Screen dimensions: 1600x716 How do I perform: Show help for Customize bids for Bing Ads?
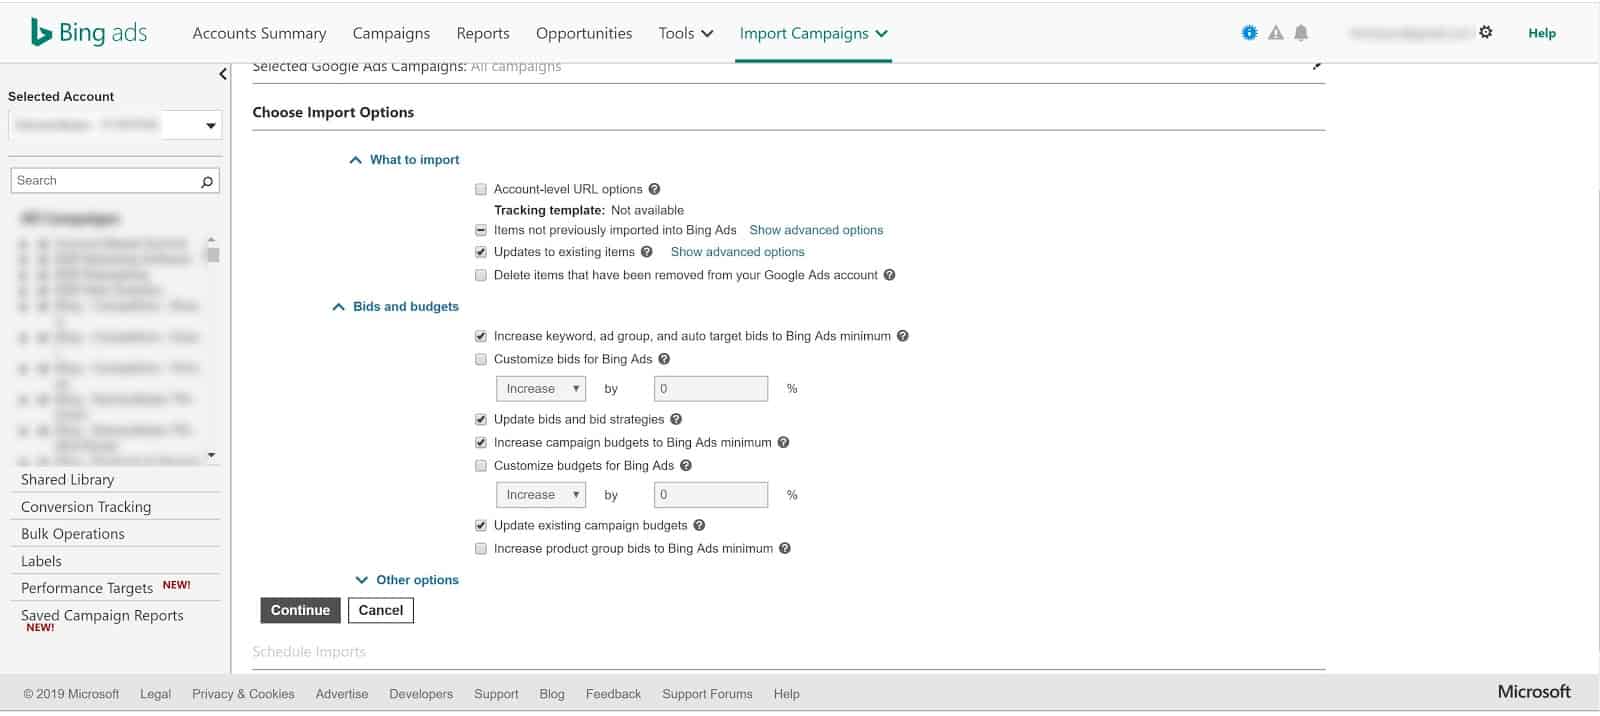pos(664,359)
